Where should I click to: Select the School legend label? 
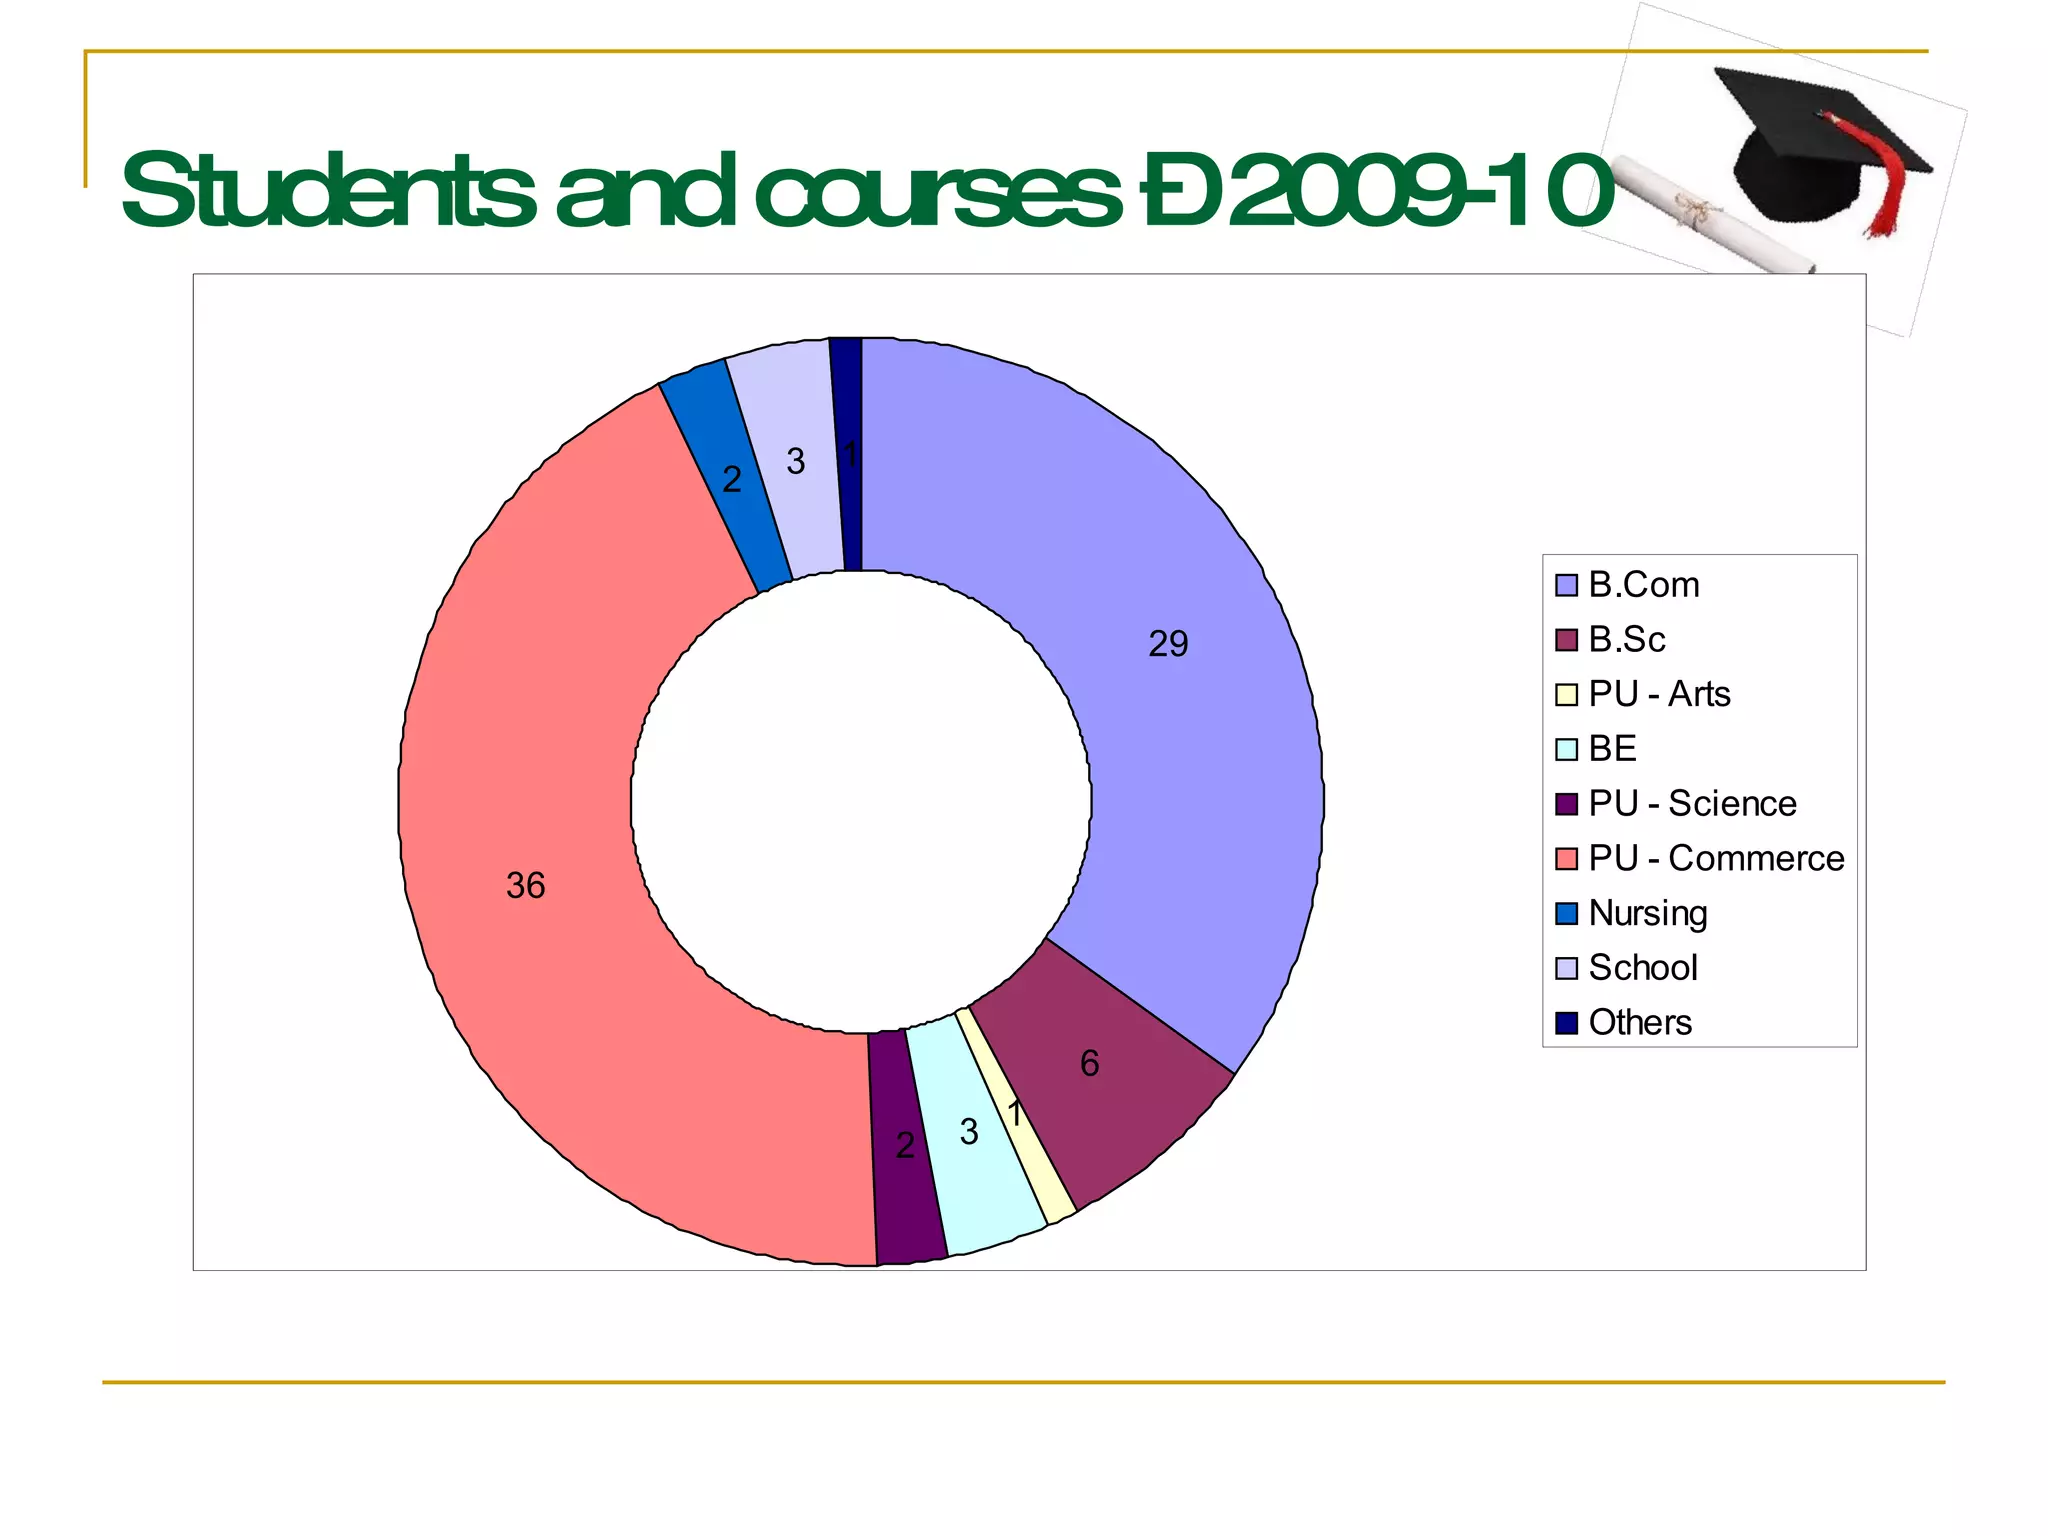(1643, 968)
